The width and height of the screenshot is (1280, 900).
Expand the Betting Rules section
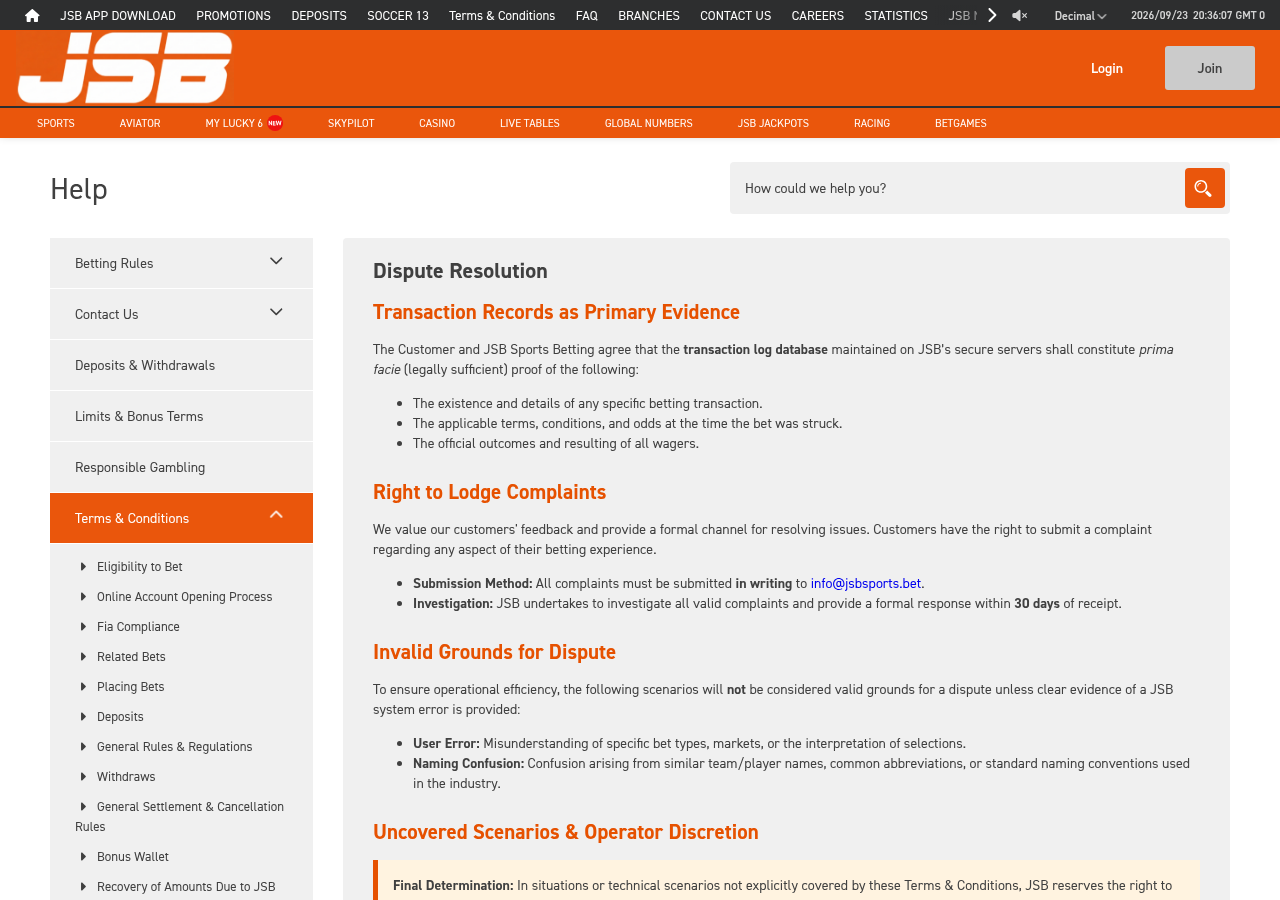coord(181,263)
